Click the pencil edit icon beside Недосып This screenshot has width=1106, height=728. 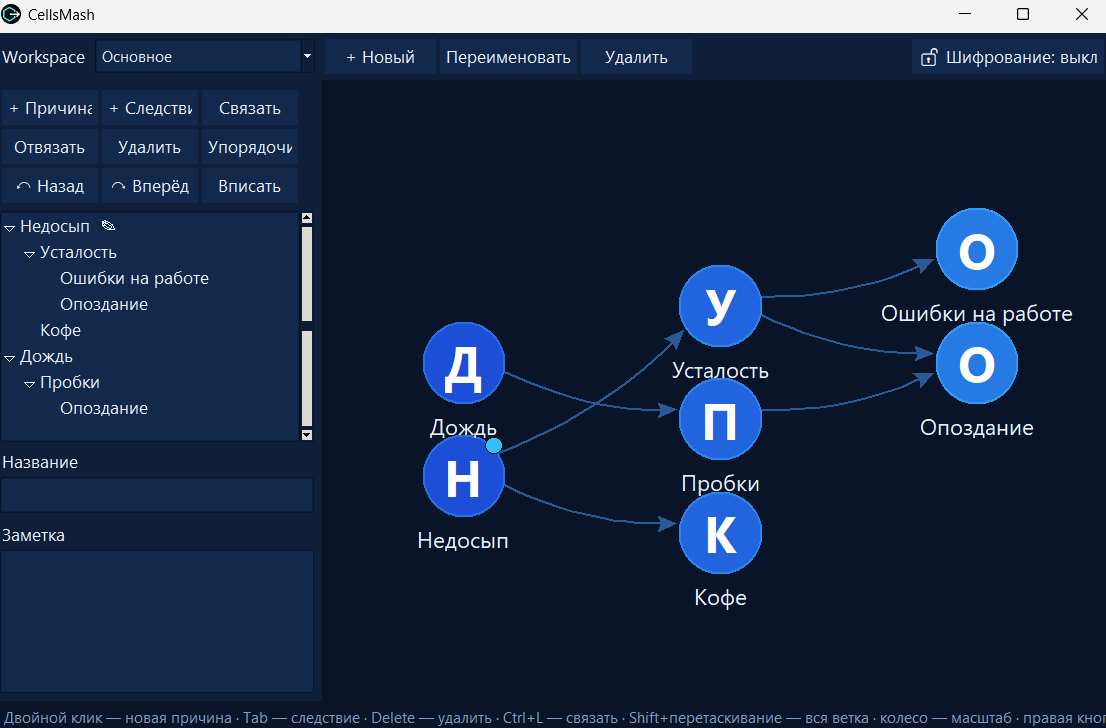[108, 226]
